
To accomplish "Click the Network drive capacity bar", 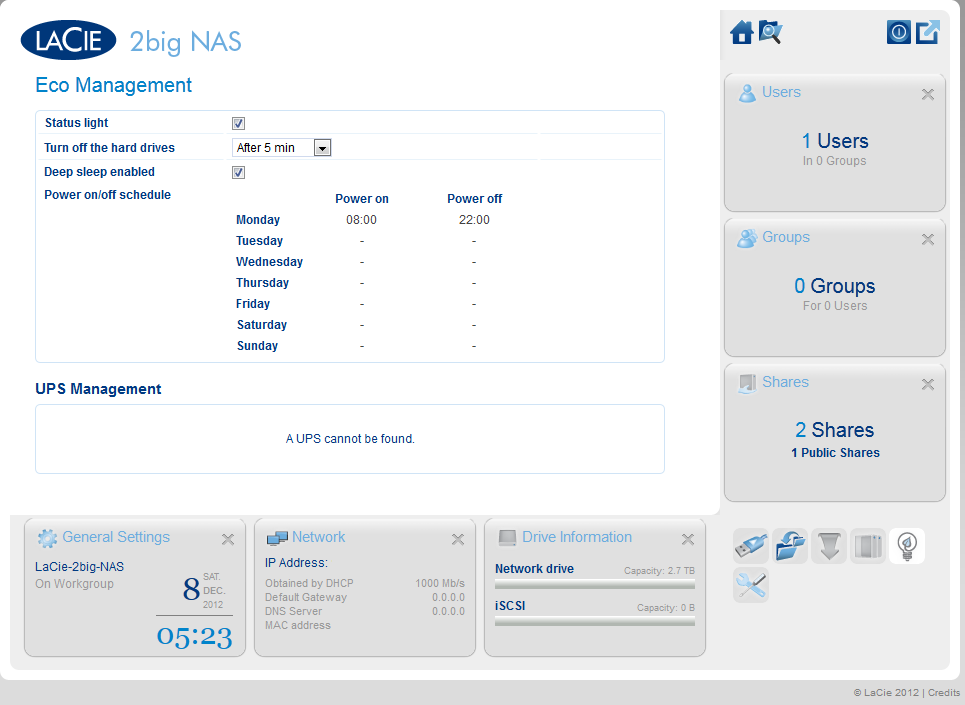I will 595,584.
